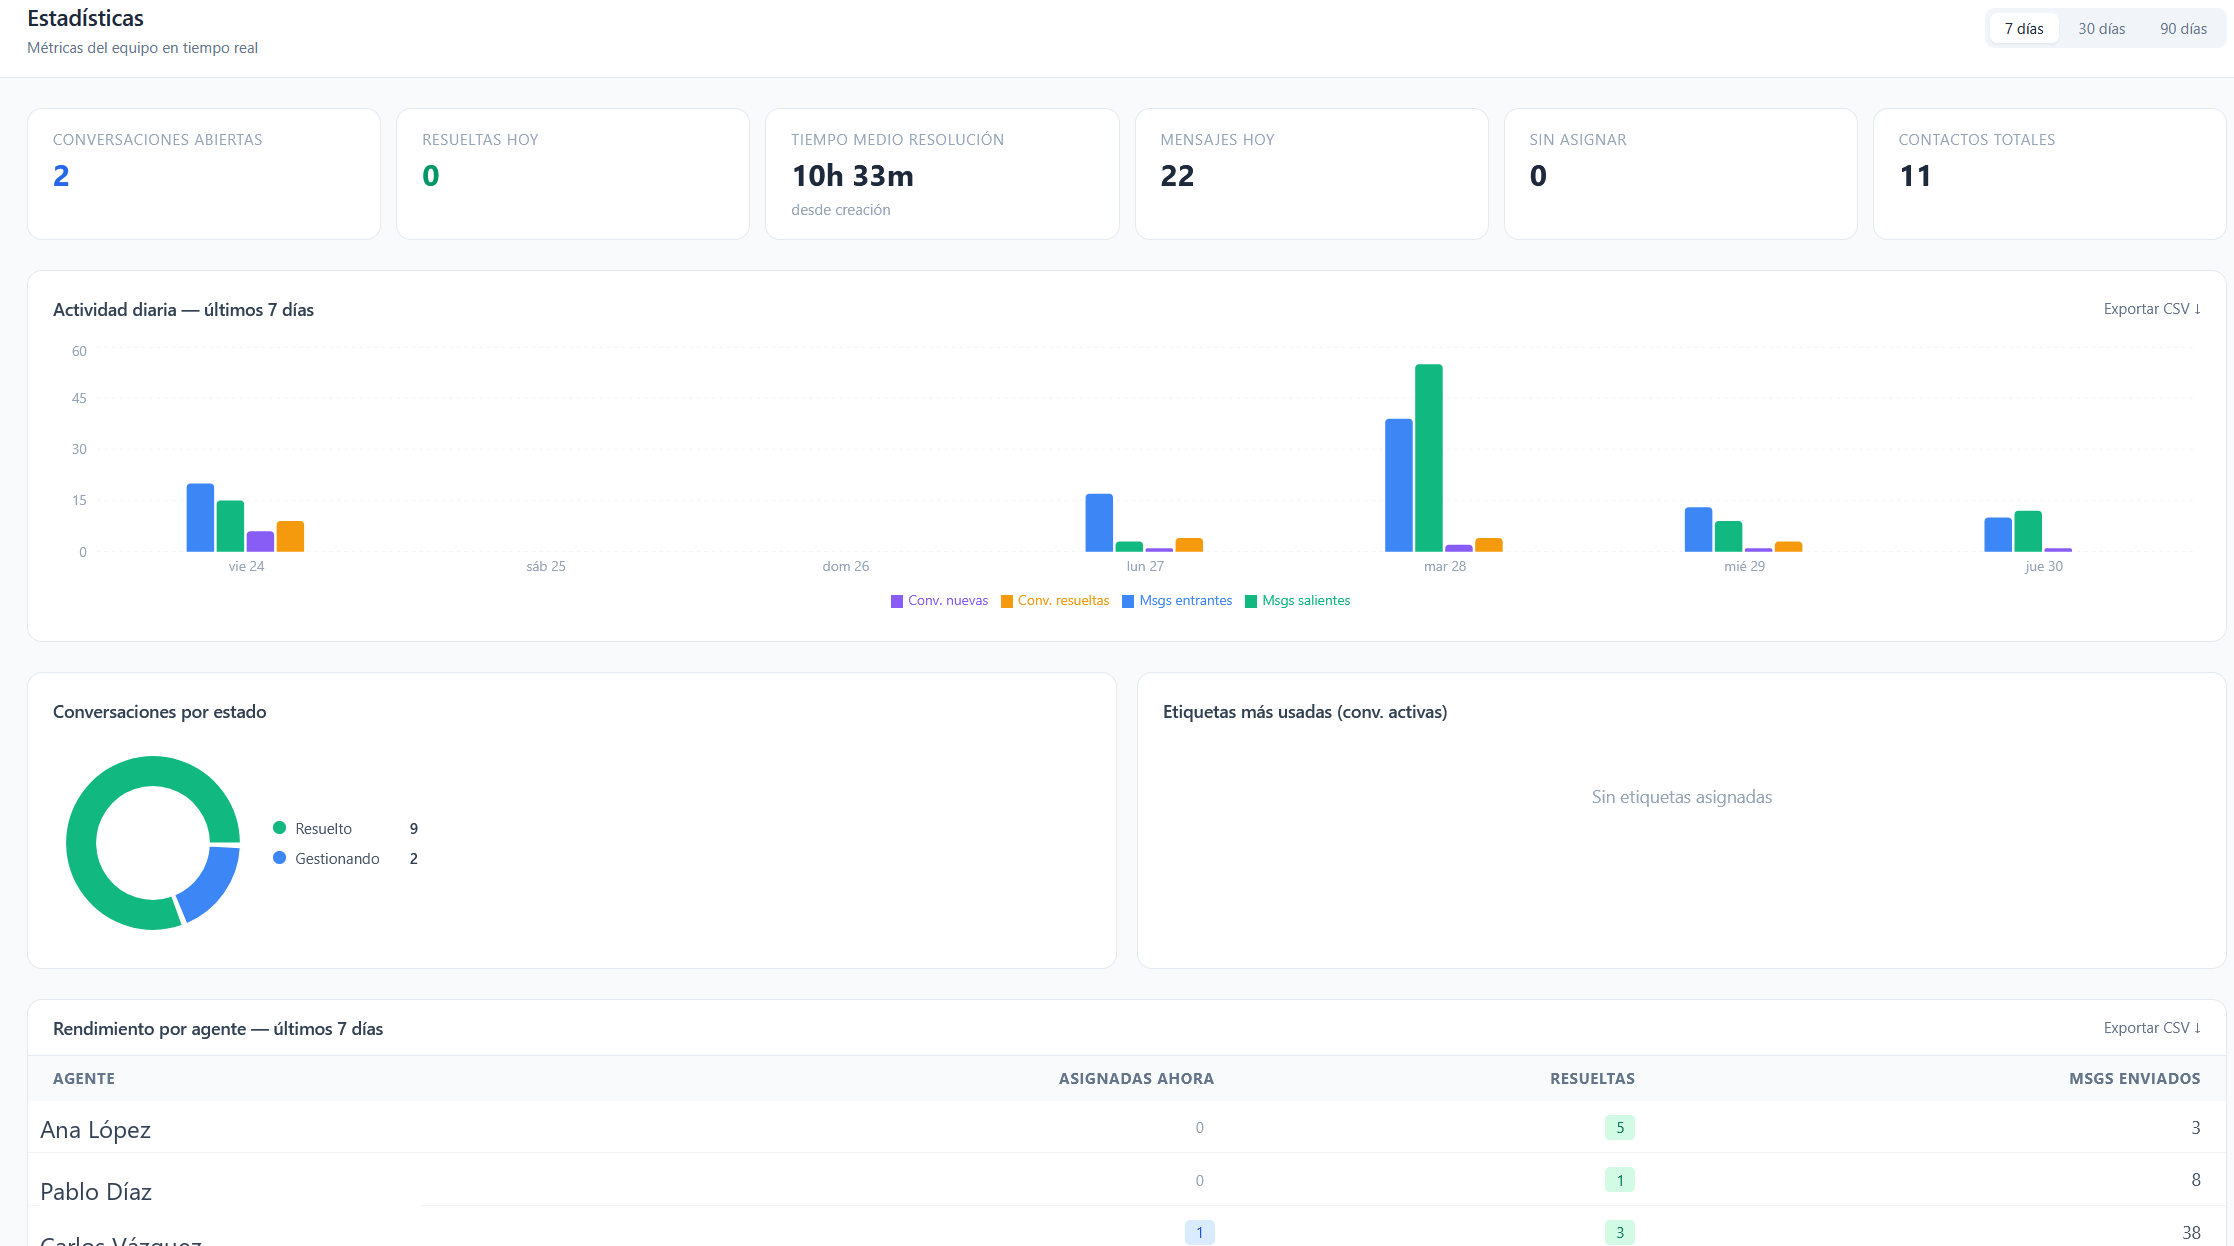Click Pablo Díaz resolved count badge

click(x=1619, y=1180)
